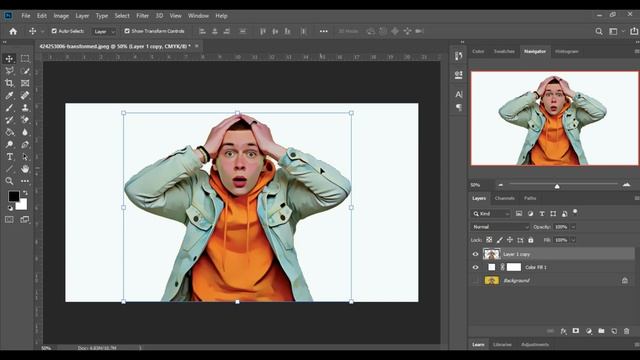Toggle lock position icon
Viewport: 640px width, 360px height.
click(x=510, y=240)
